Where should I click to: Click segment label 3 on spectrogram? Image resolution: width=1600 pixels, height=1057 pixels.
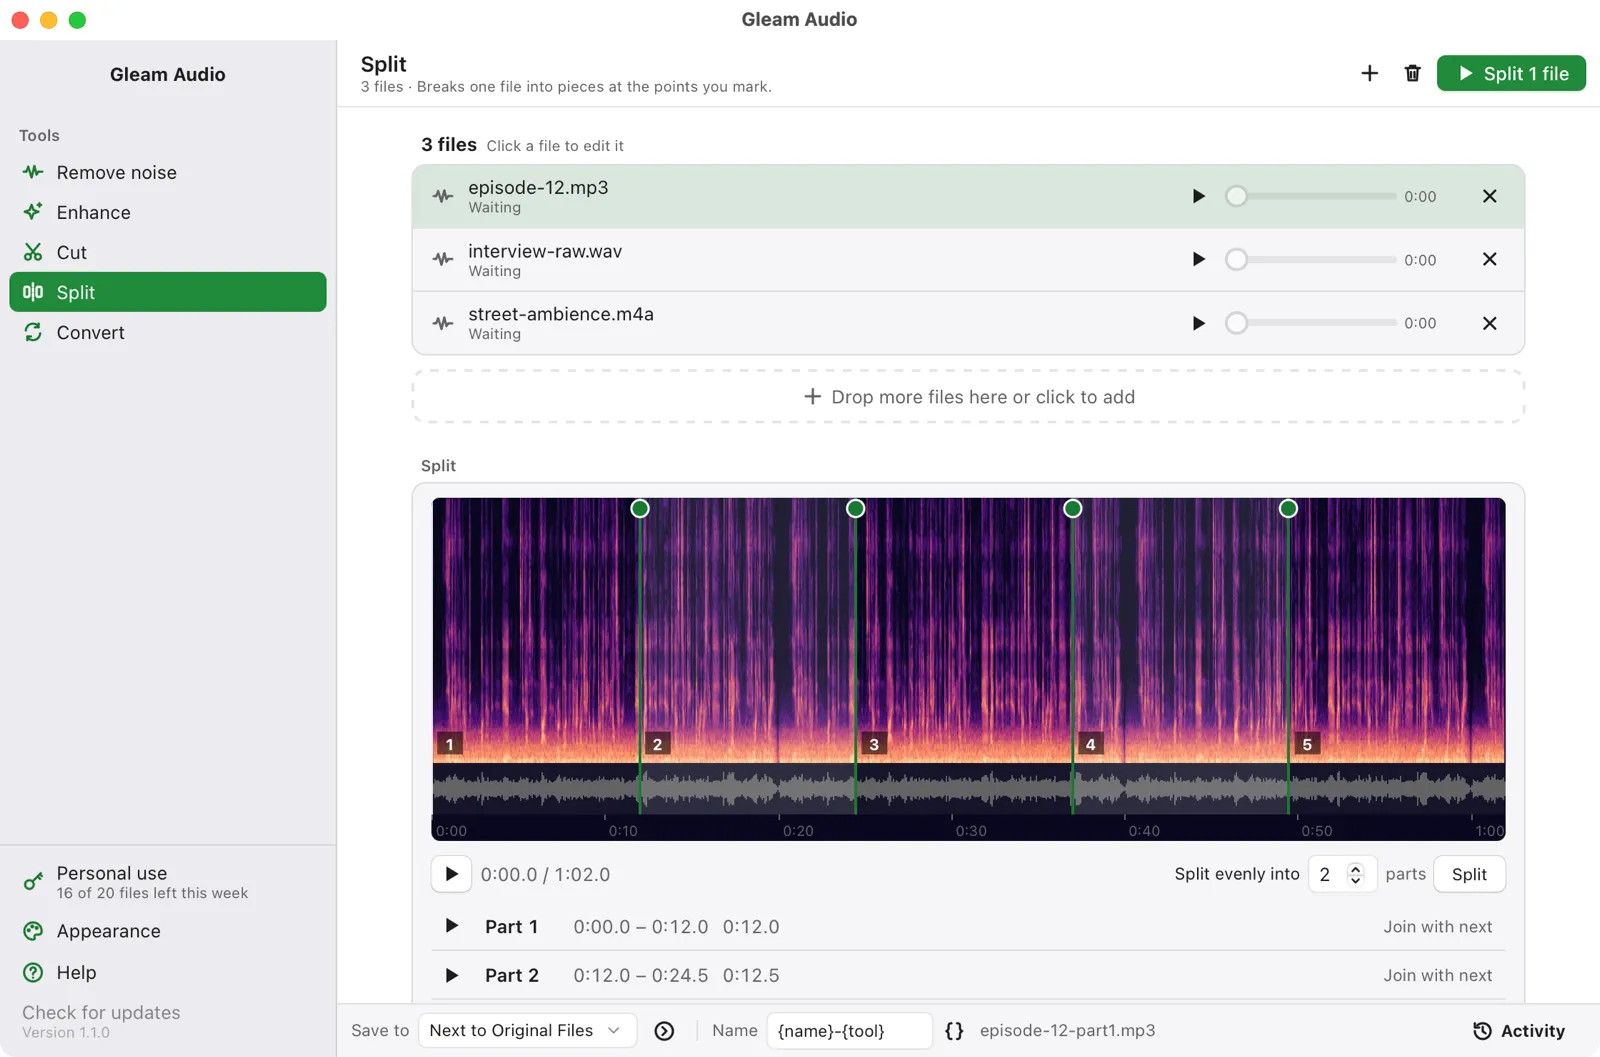point(874,744)
